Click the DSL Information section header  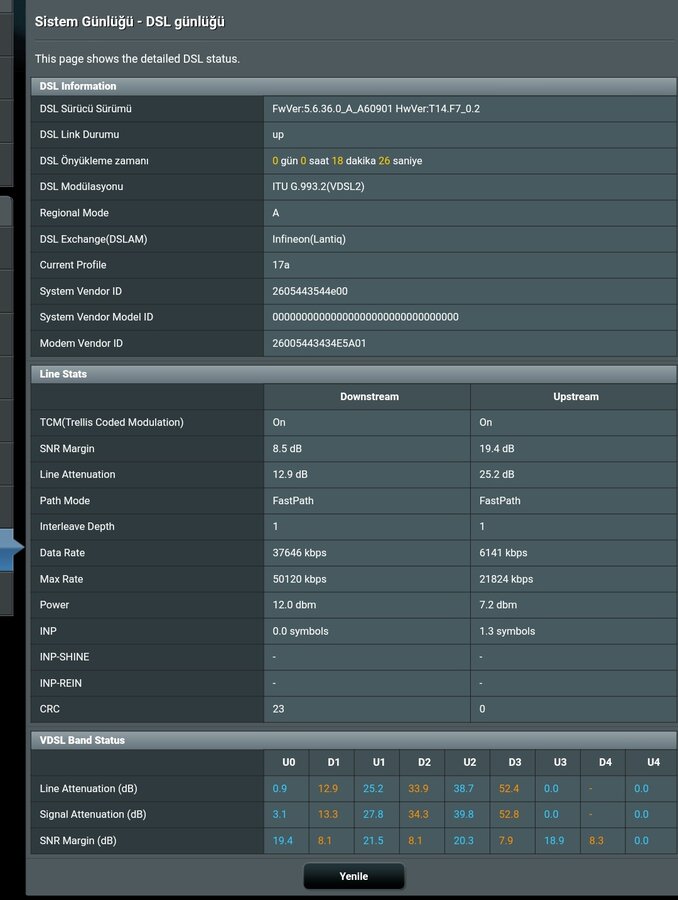point(78,86)
